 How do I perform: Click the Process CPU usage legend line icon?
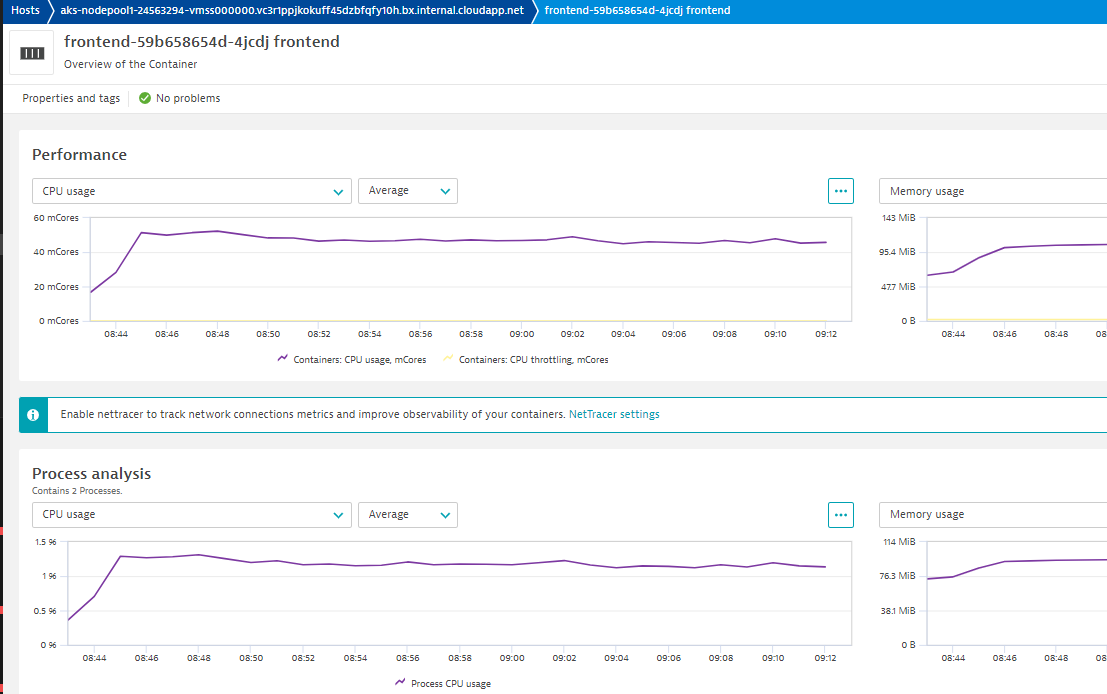click(x=400, y=682)
